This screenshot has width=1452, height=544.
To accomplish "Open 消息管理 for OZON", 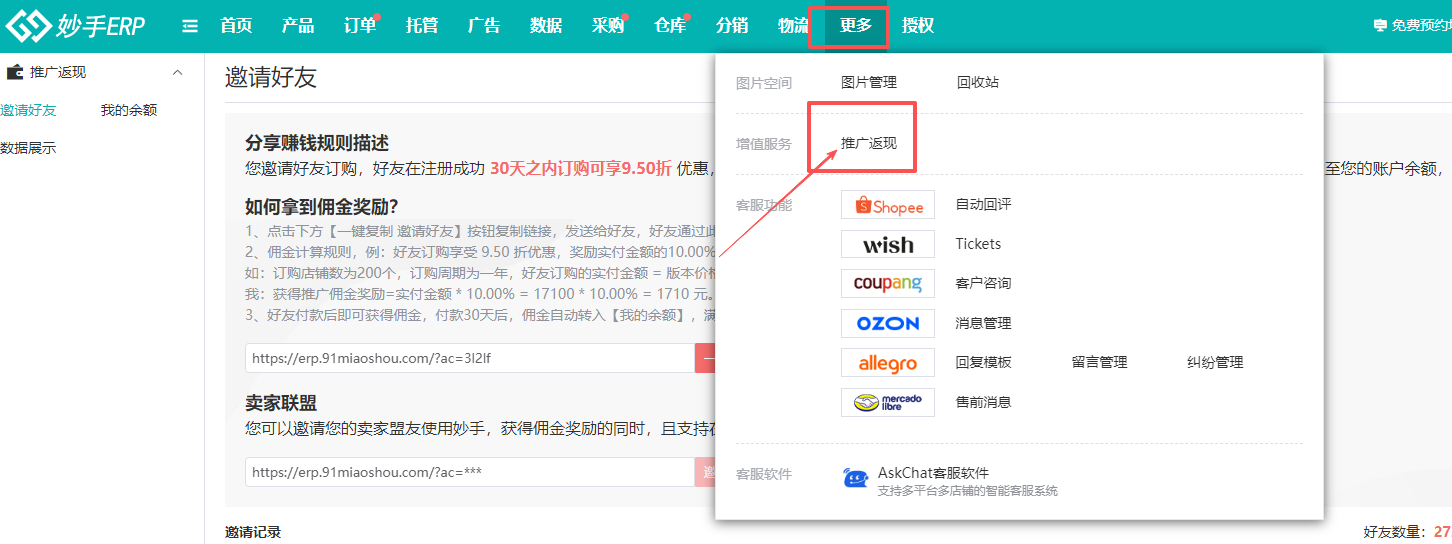I will click(984, 323).
